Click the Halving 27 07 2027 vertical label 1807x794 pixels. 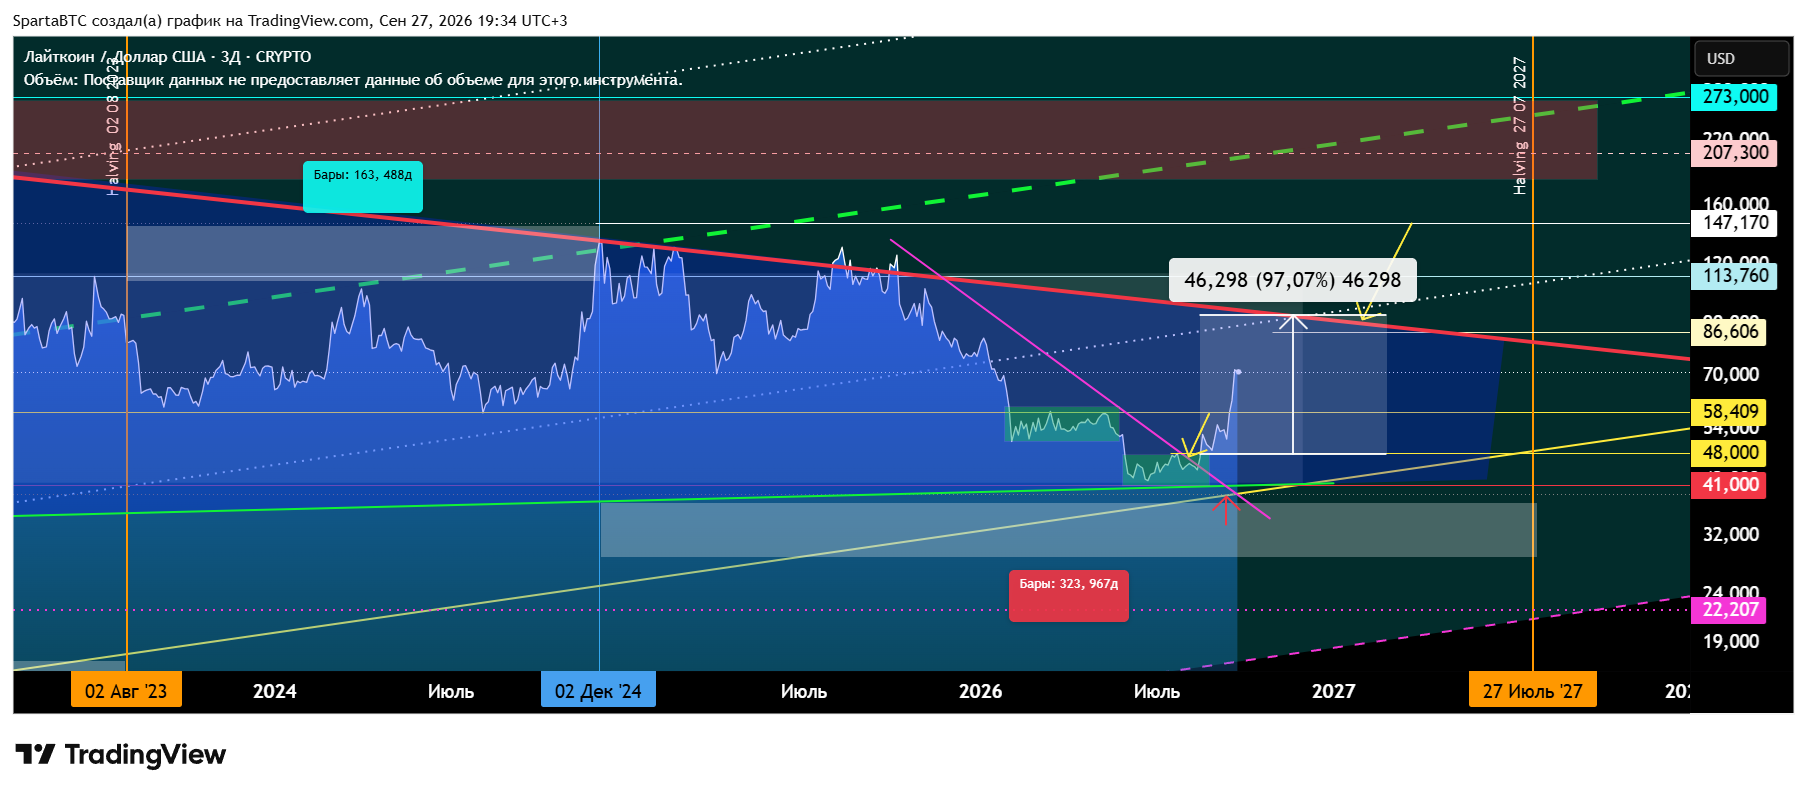pyautogui.click(x=1519, y=125)
